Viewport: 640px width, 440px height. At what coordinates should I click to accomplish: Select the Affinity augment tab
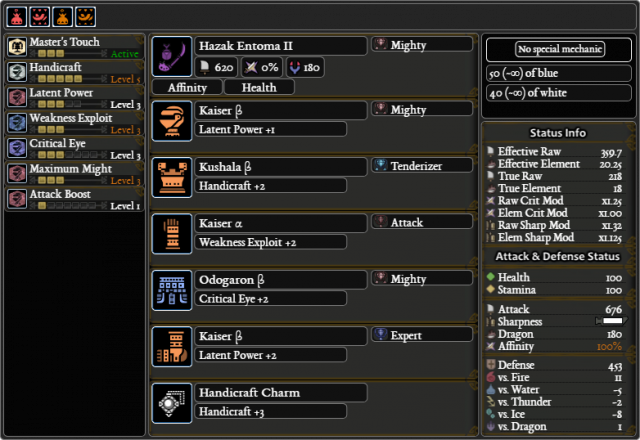tap(187, 87)
